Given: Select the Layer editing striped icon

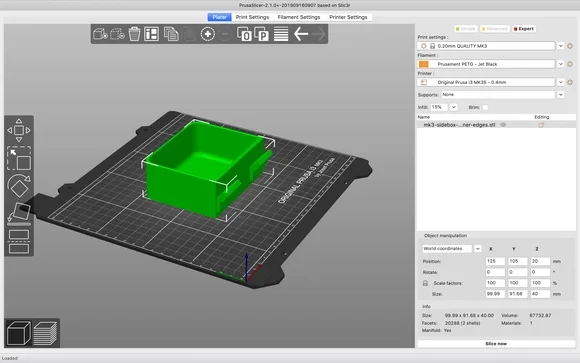Looking at the screenshot, I should tap(281, 34).
